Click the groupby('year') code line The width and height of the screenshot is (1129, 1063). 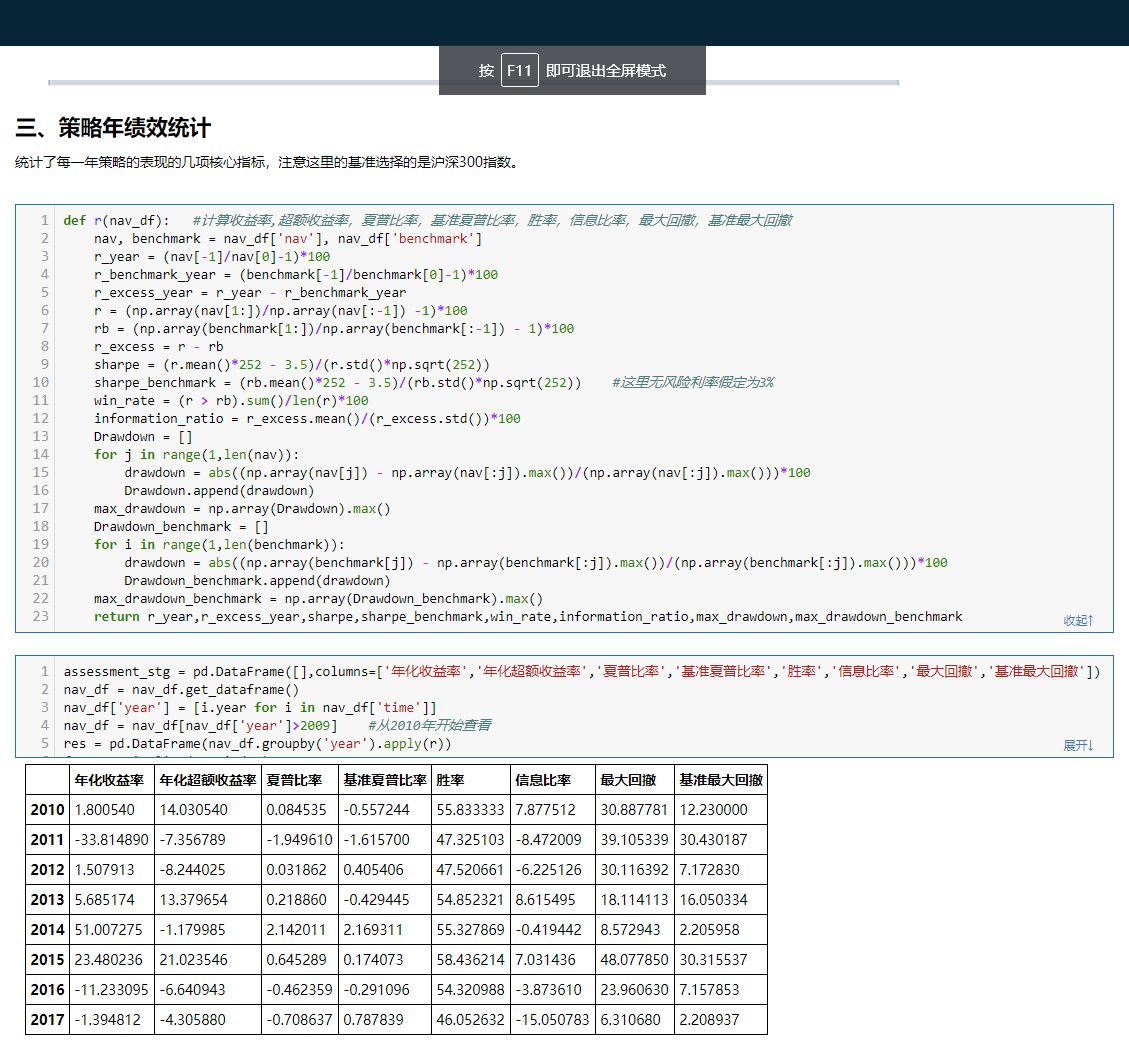tap(257, 743)
